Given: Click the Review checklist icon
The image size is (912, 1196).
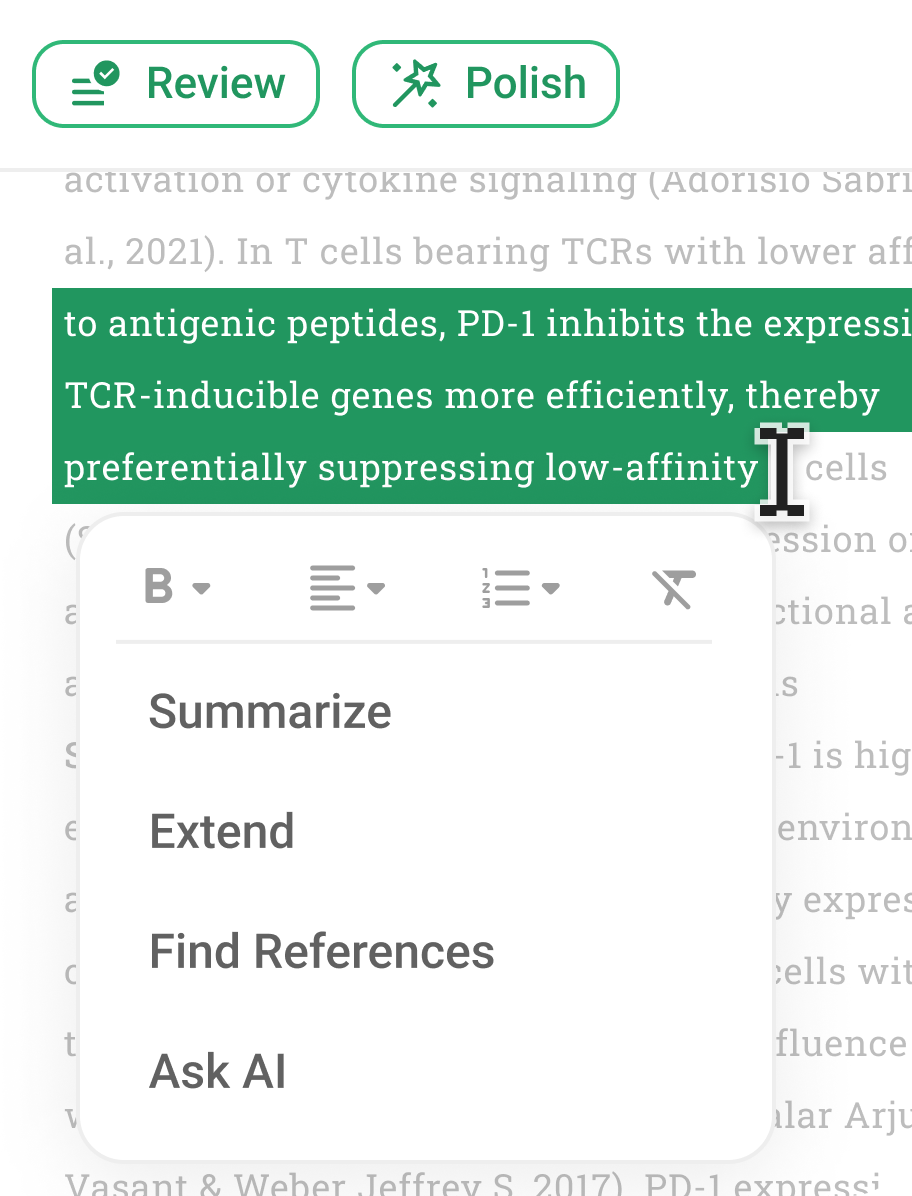Looking at the screenshot, I should click(96, 84).
